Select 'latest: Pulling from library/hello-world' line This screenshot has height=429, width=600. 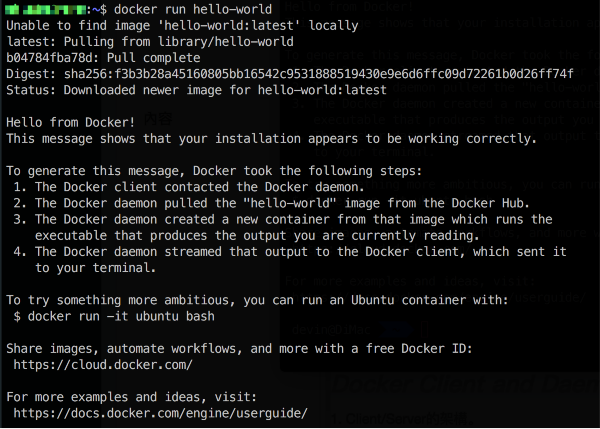pos(150,41)
